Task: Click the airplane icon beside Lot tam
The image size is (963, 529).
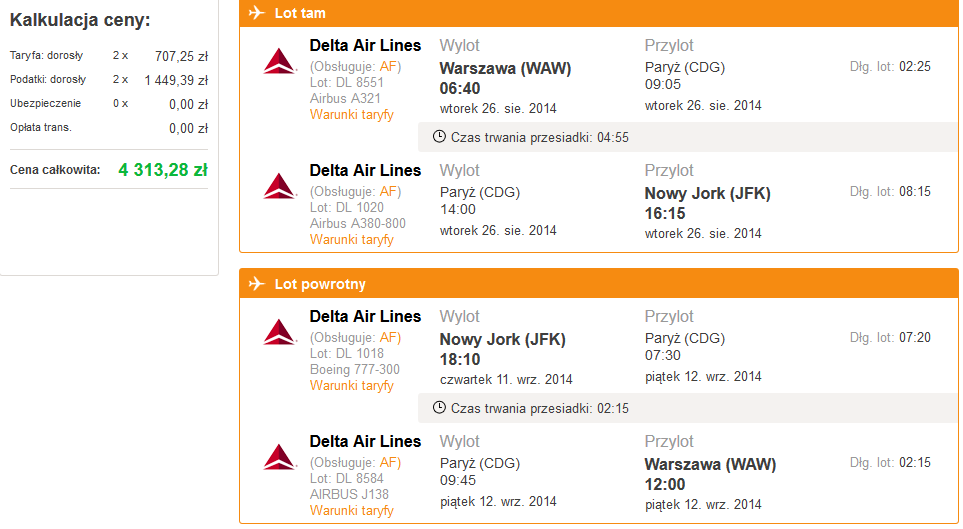Action: [256, 12]
